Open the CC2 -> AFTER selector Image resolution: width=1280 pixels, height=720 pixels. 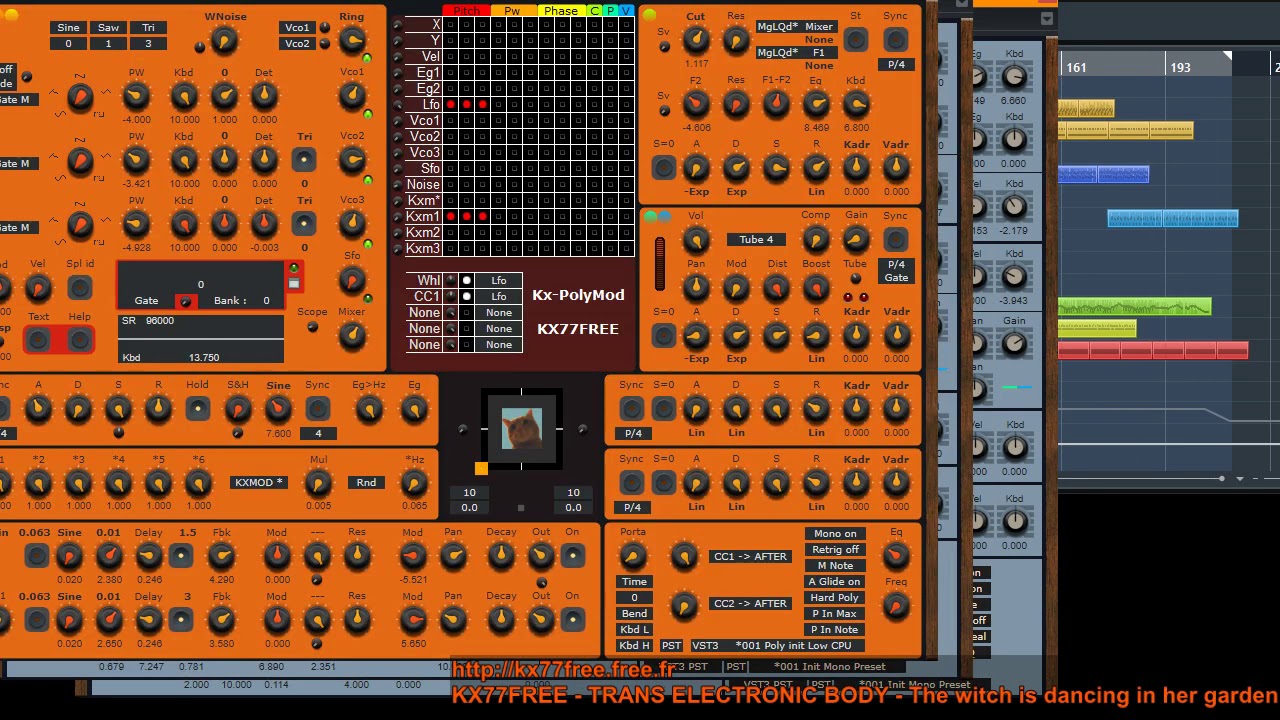click(x=750, y=603)
